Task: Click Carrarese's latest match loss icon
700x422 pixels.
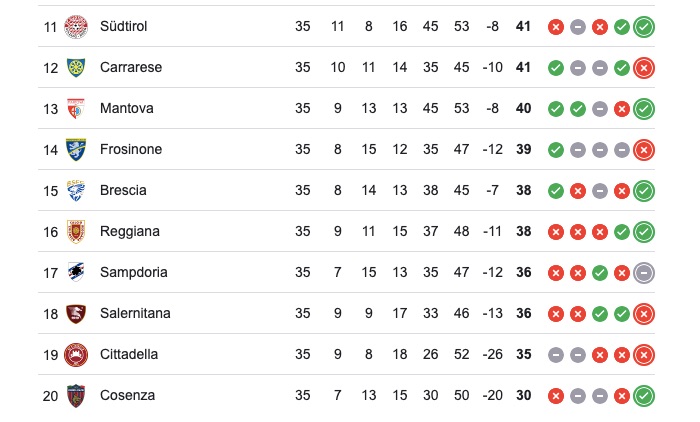Action: 644,67
